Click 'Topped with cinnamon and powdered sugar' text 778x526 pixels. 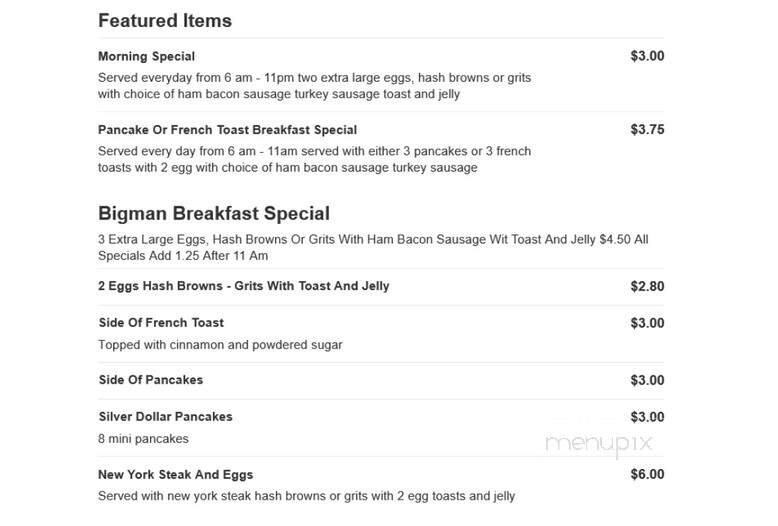(220, 345)
